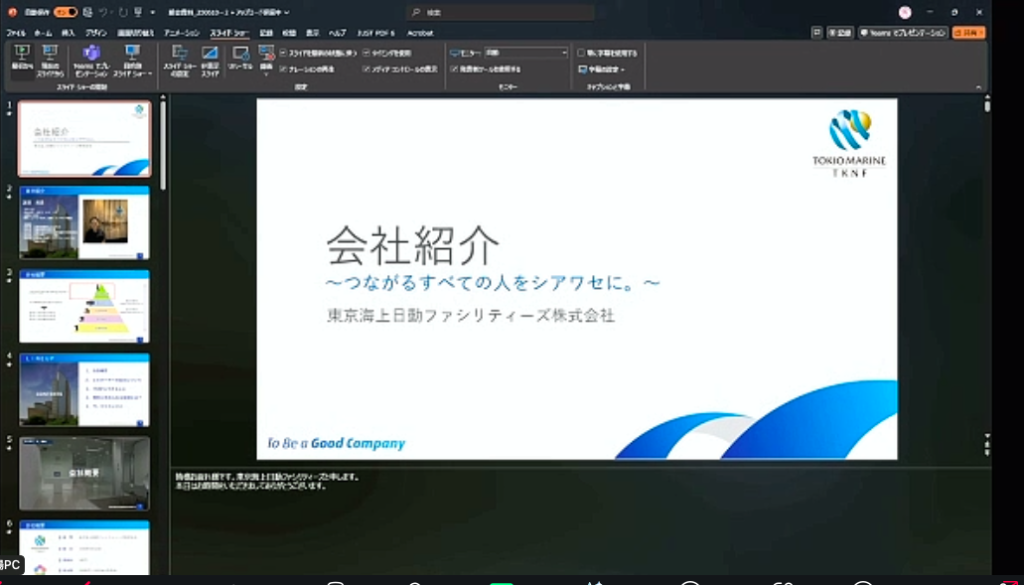This screenshot has width=1024, height=585.
Task: Switch to the ホーム (Home) tab
Action: point(43,33)
